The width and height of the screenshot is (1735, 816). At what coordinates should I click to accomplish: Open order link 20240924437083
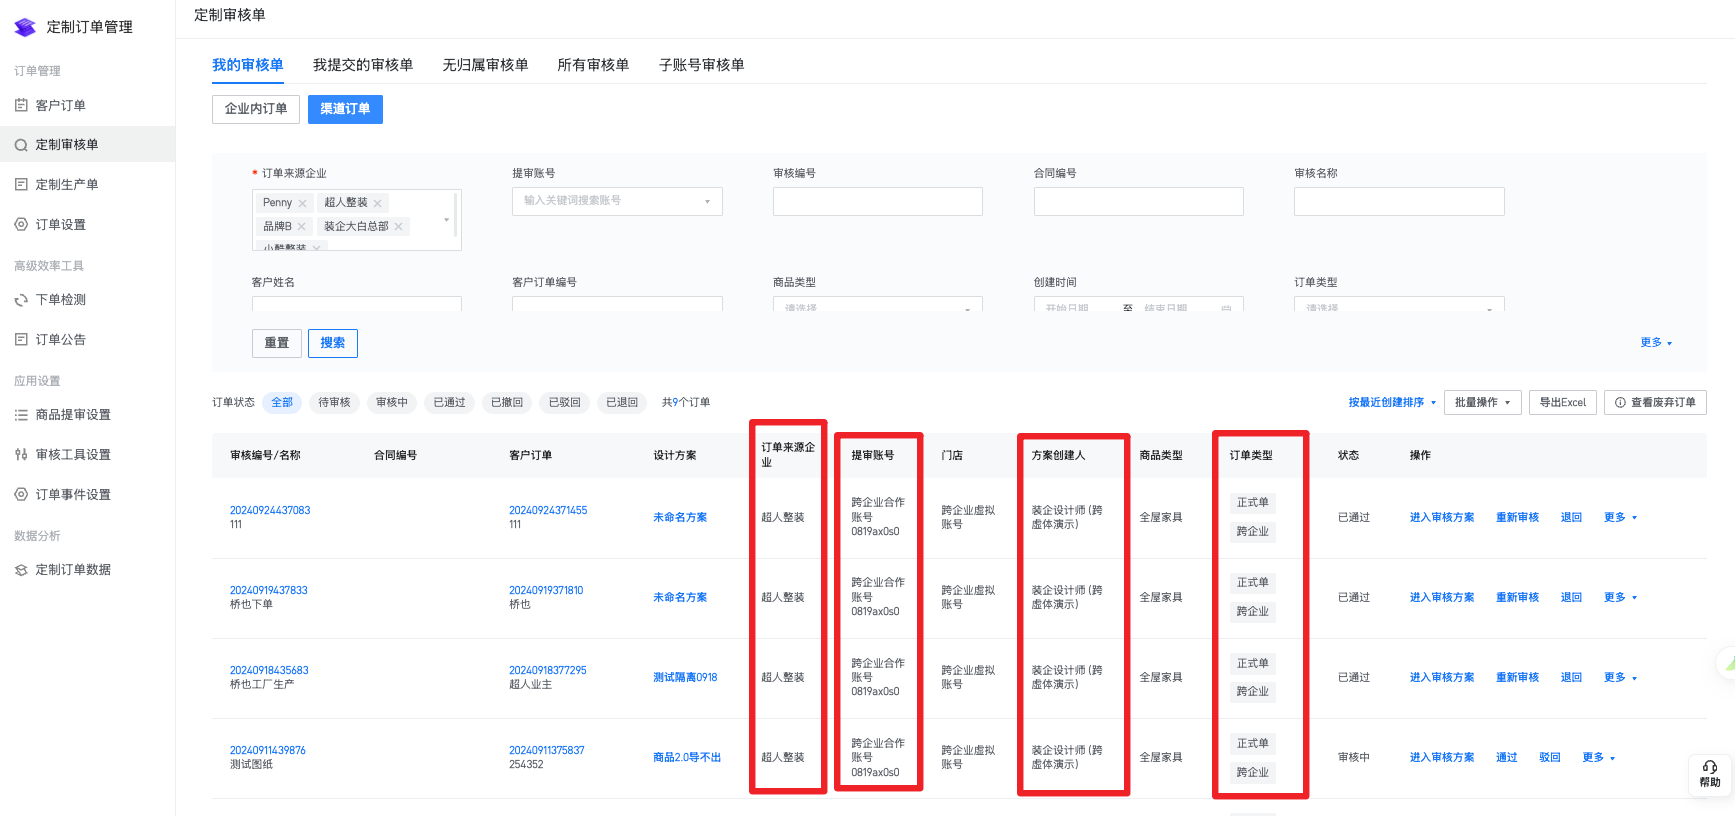270,510
